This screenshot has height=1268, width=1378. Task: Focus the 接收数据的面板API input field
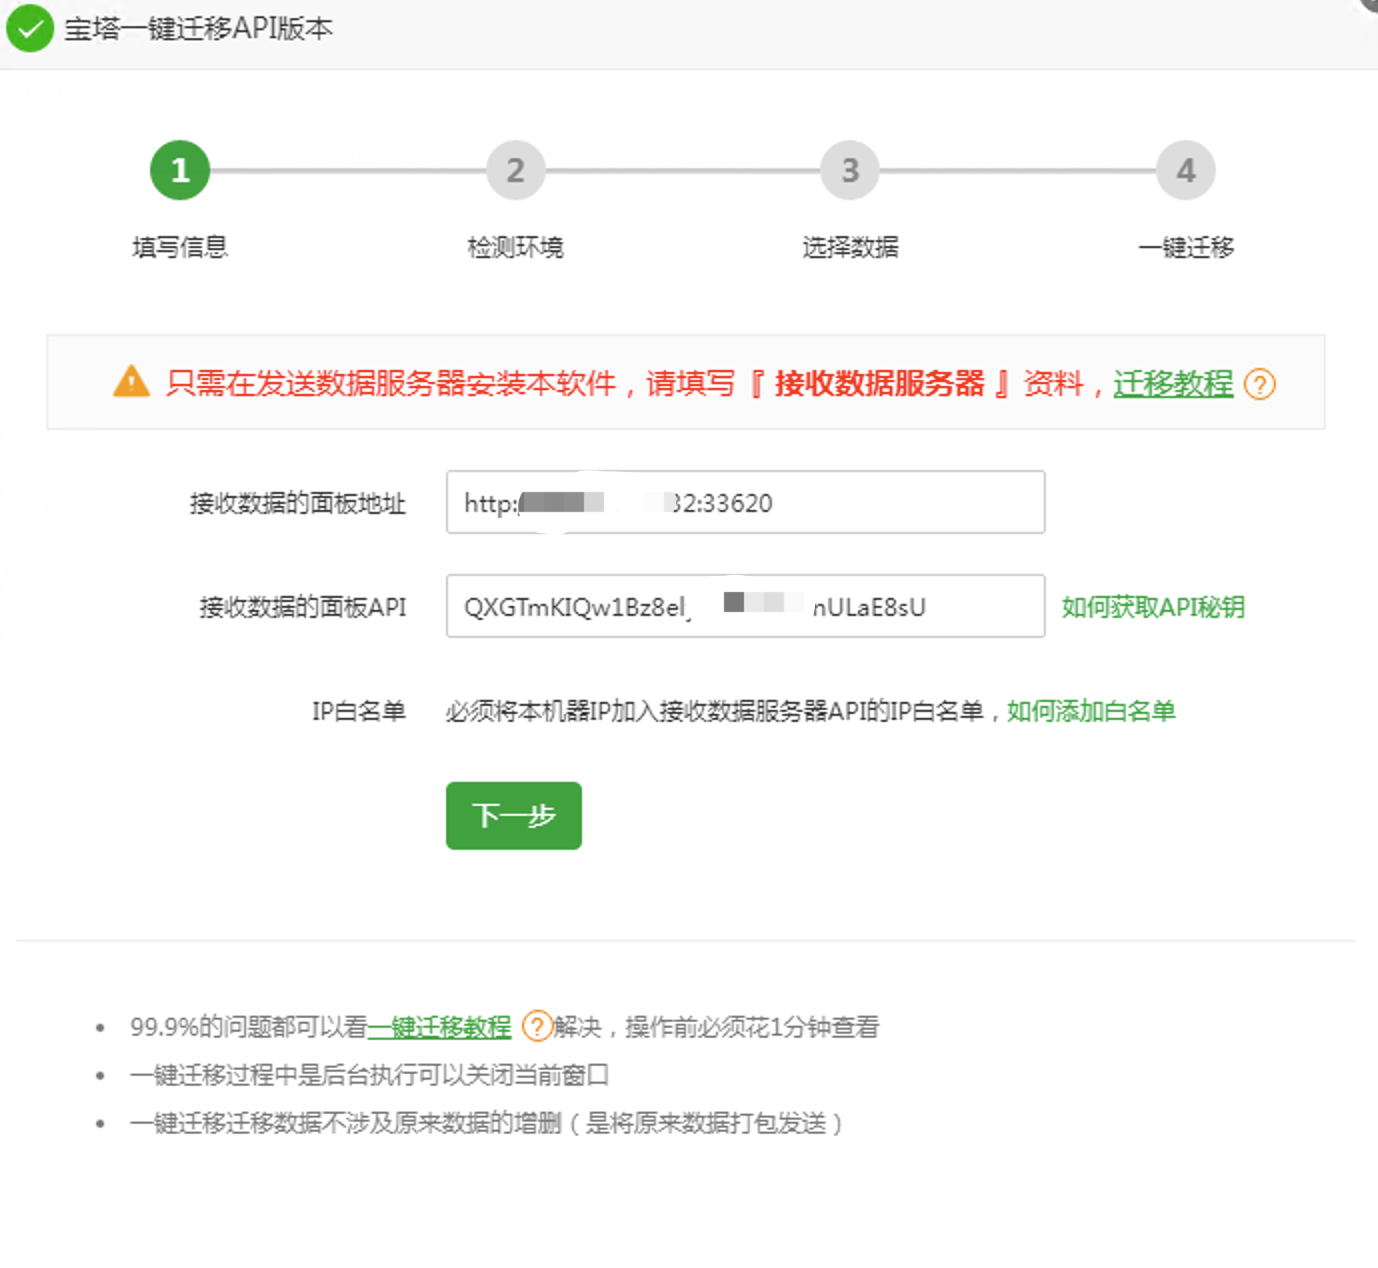tap(746, 606)
